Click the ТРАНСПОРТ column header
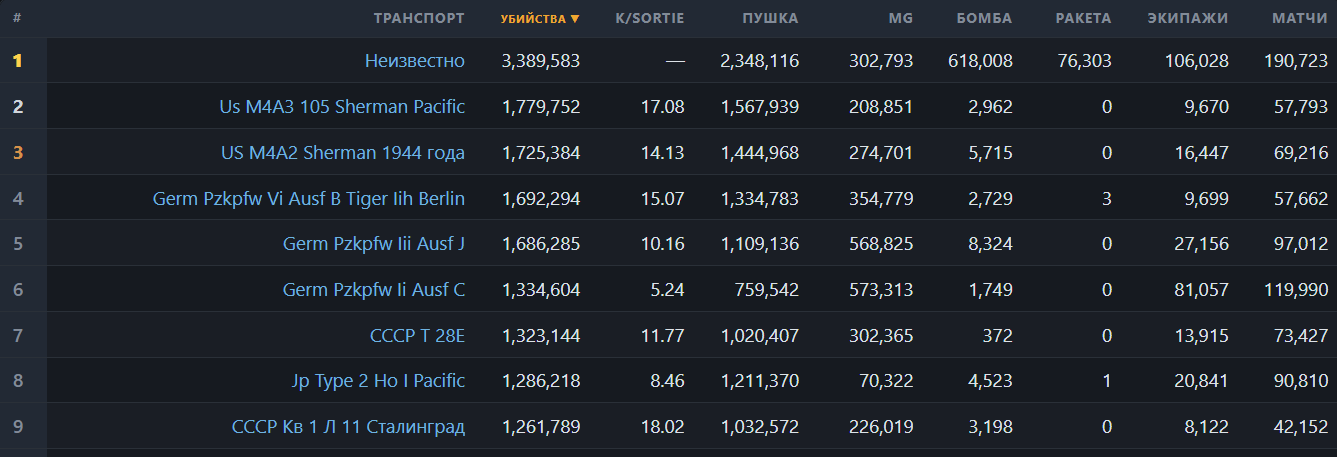The image size is (1337, 457). click(x=419, y=19)
